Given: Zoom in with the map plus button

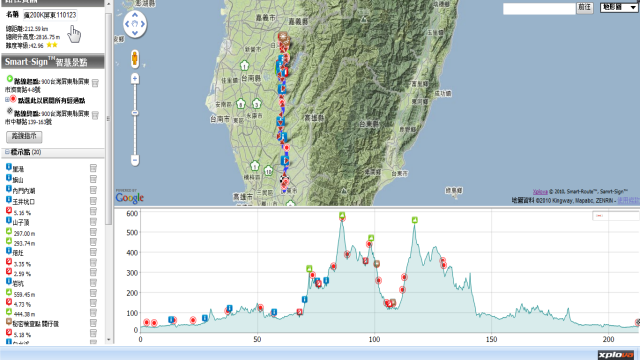Looking at the screenshot, I should coord(135,78).
